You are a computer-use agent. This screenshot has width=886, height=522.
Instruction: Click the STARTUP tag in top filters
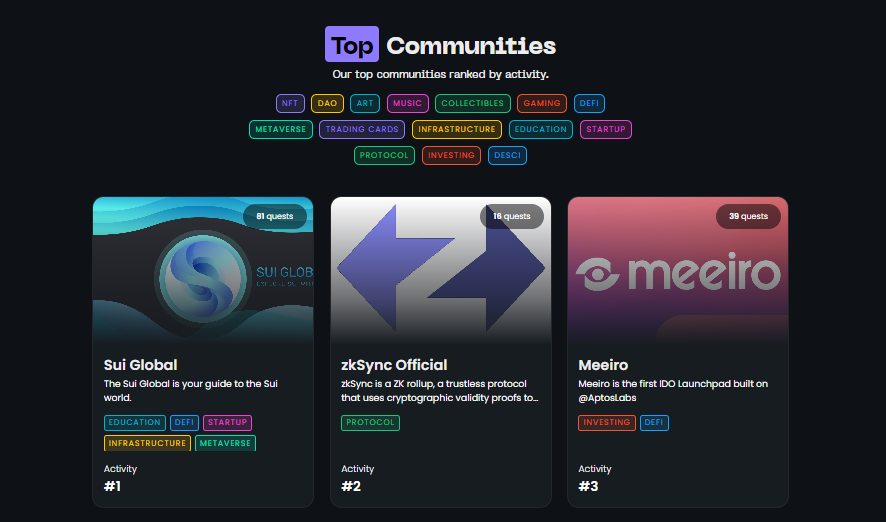point(606,129)
